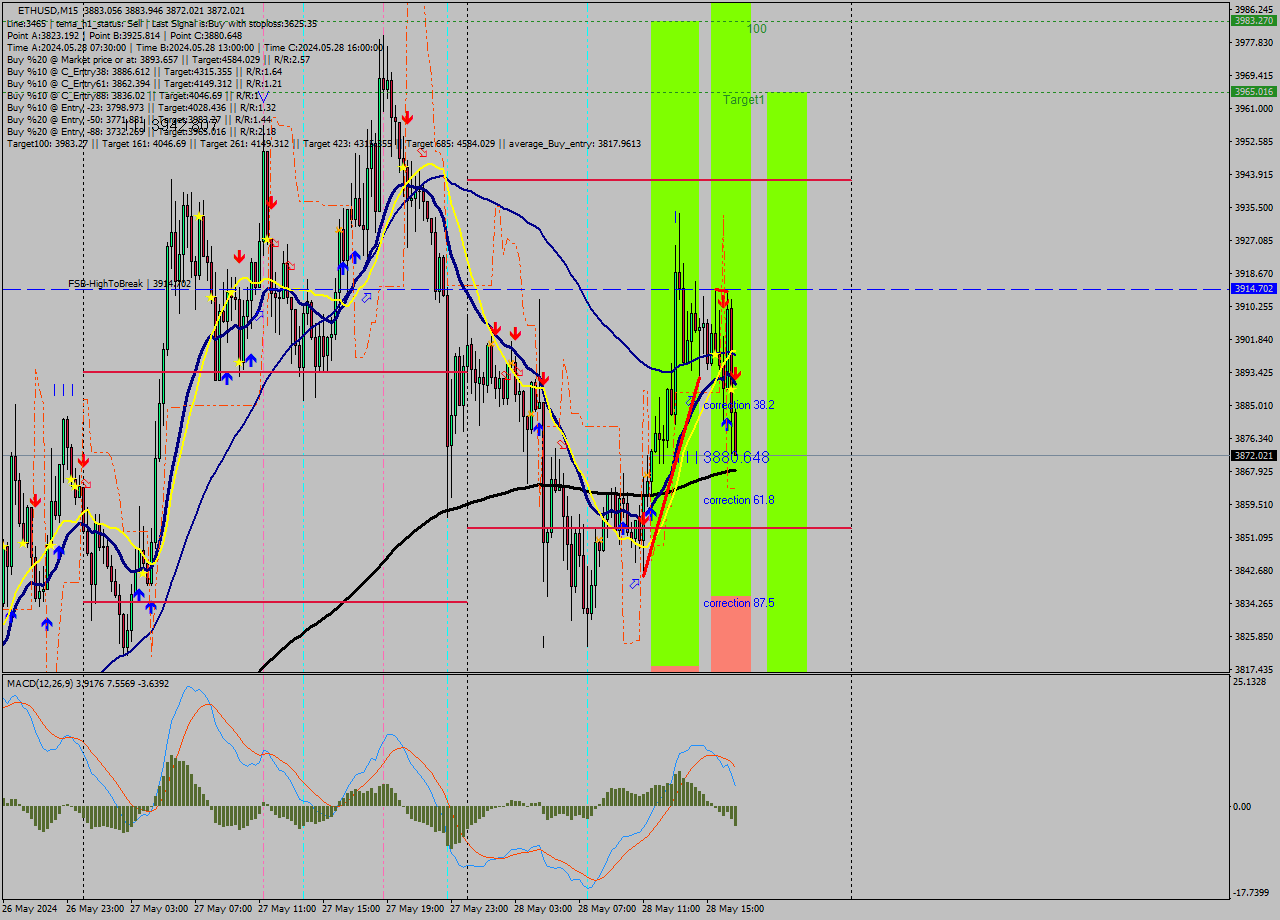This screenshot has height=920, width=1280.
Task: Click the green 3965.016 price tag on the axis
Action: click(1252, 91)
